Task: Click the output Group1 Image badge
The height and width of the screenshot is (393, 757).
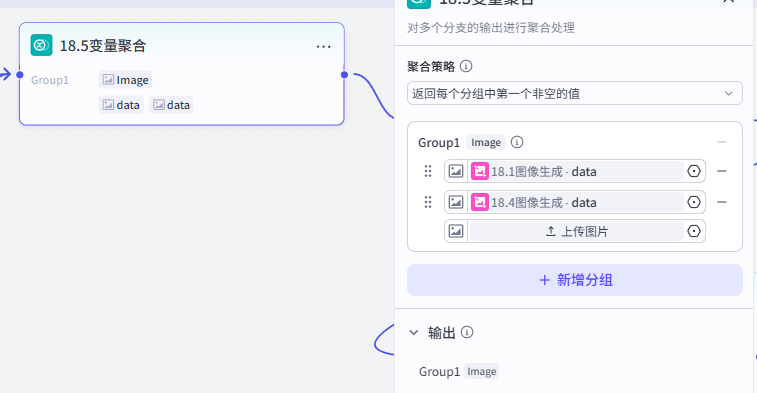Action: tap(481, 371)
